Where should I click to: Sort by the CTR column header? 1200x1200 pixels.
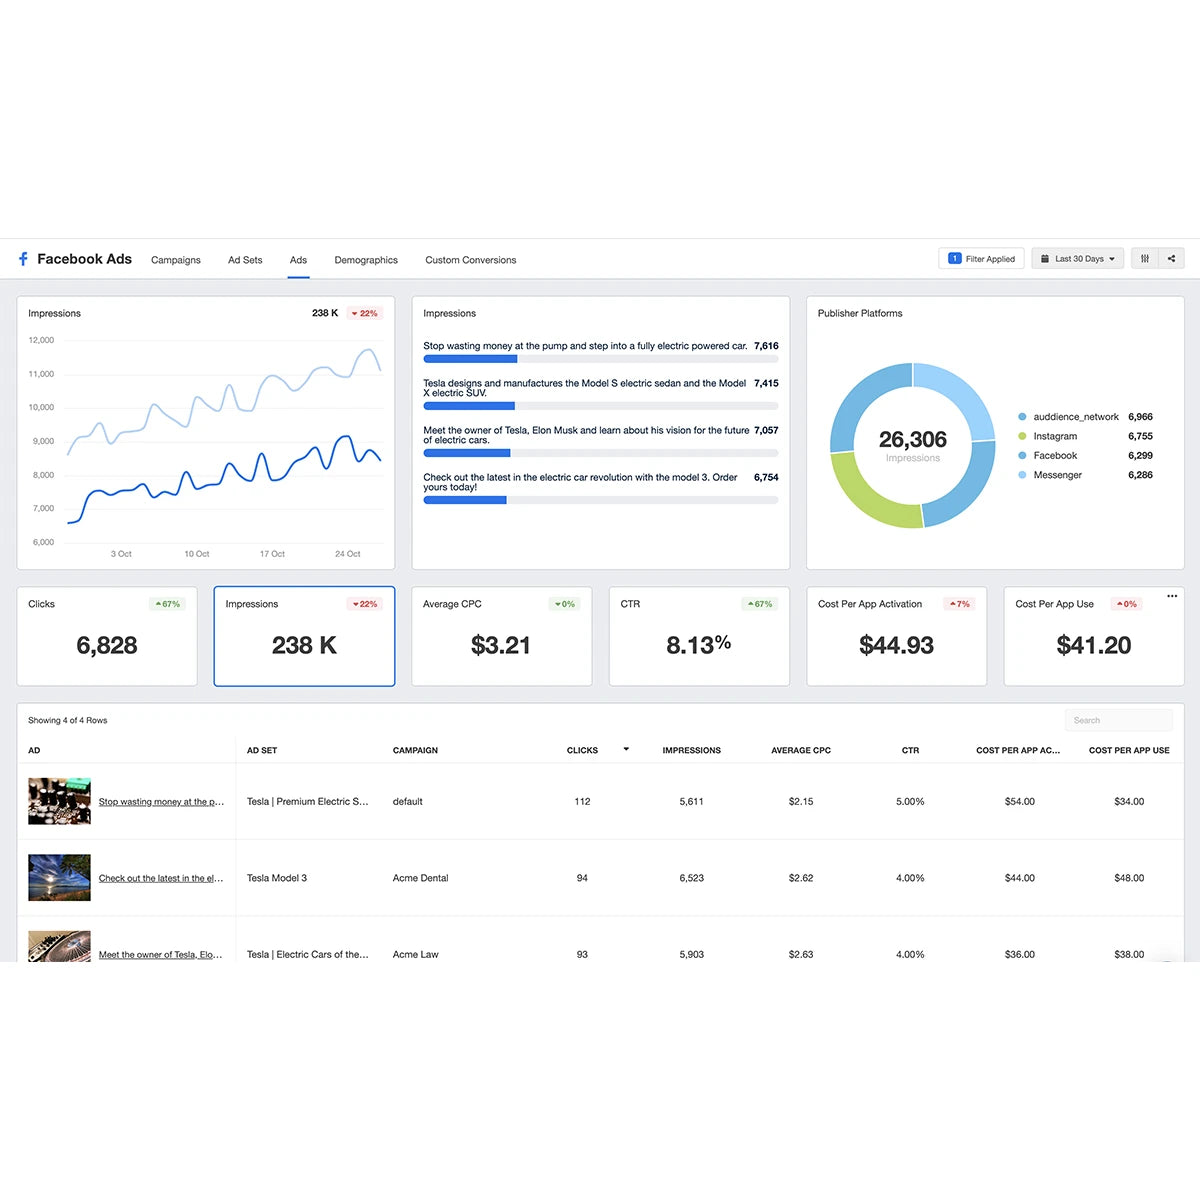coord(910,750)
